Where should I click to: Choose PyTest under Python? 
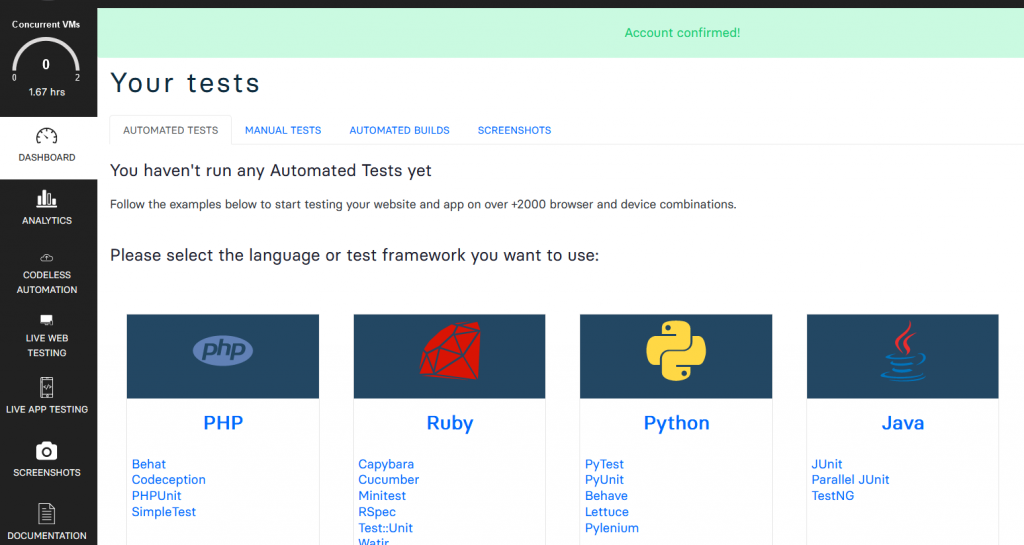point(604,464)
